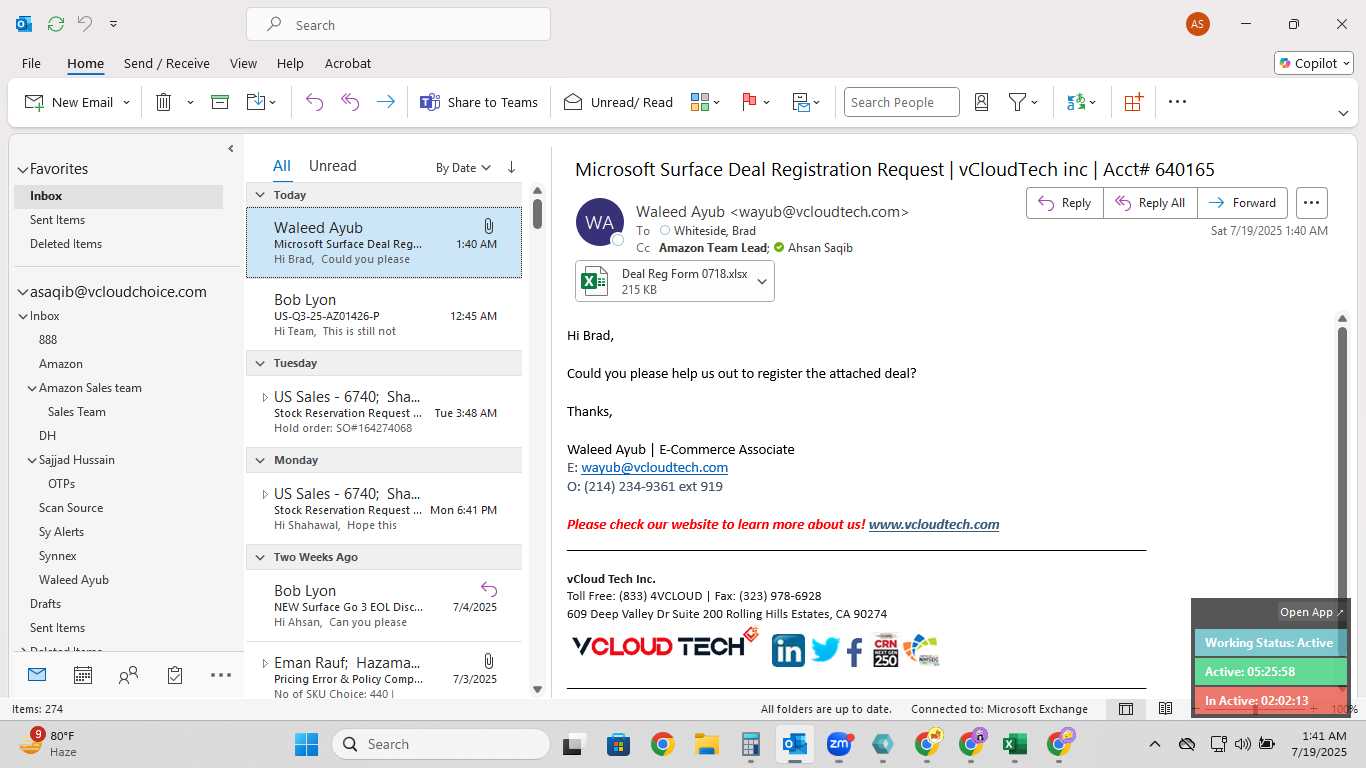Viewport: 1366px width, 768px height.
Task: Click the ribbon Reply arrow icon
Action: tap(314, 102)
